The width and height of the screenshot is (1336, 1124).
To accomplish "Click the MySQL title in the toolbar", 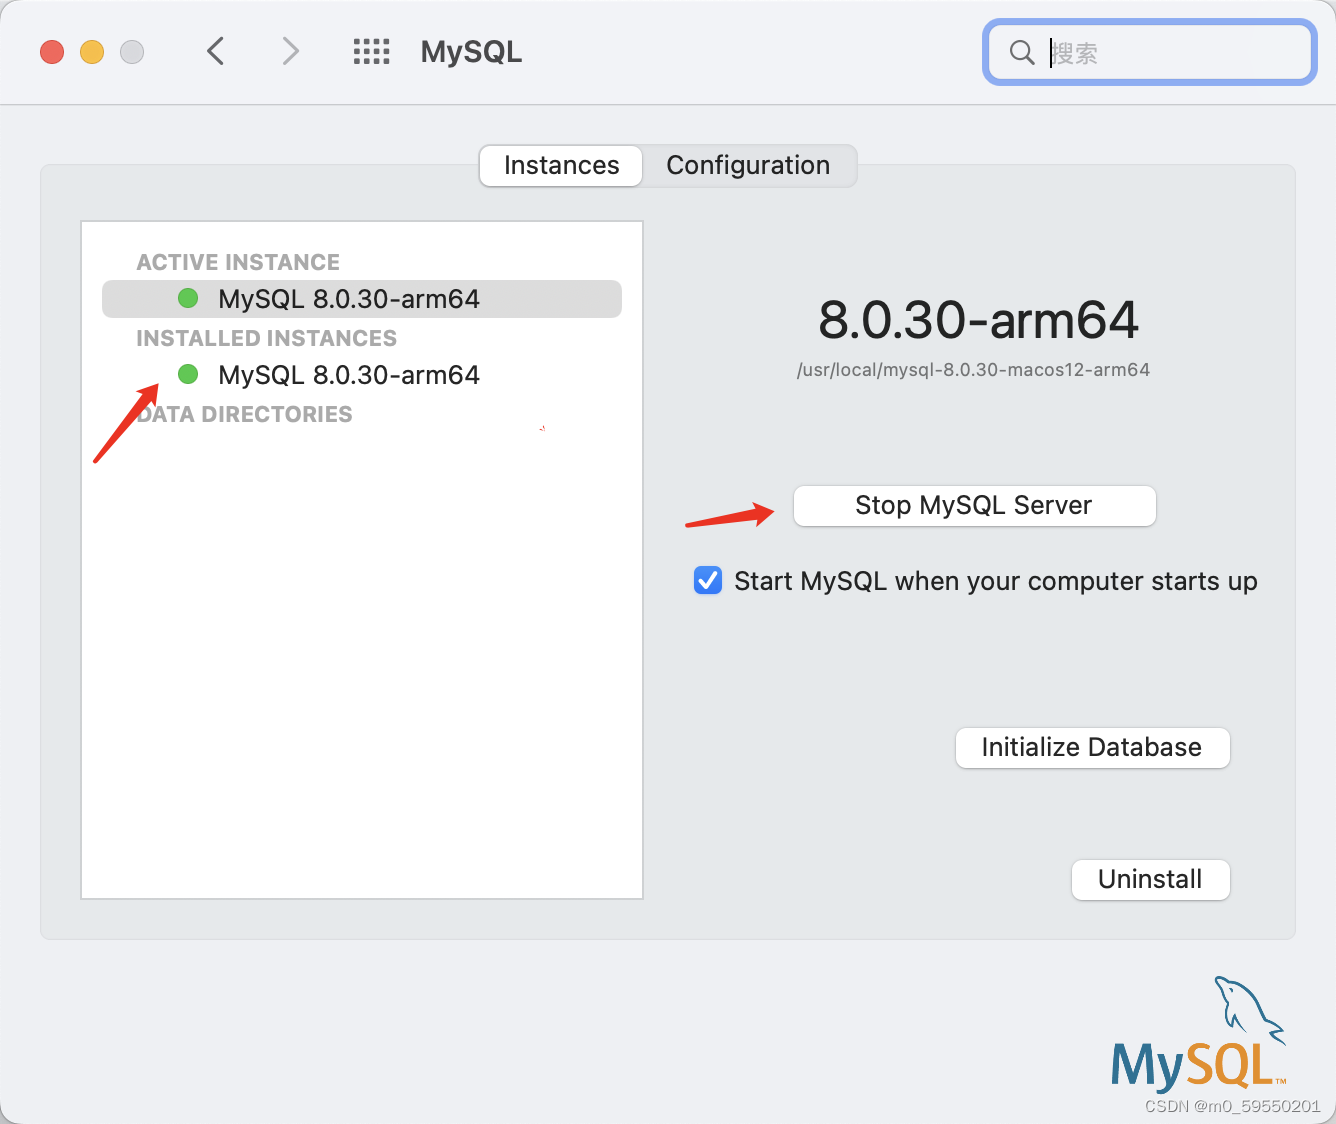I will point(471,51).
